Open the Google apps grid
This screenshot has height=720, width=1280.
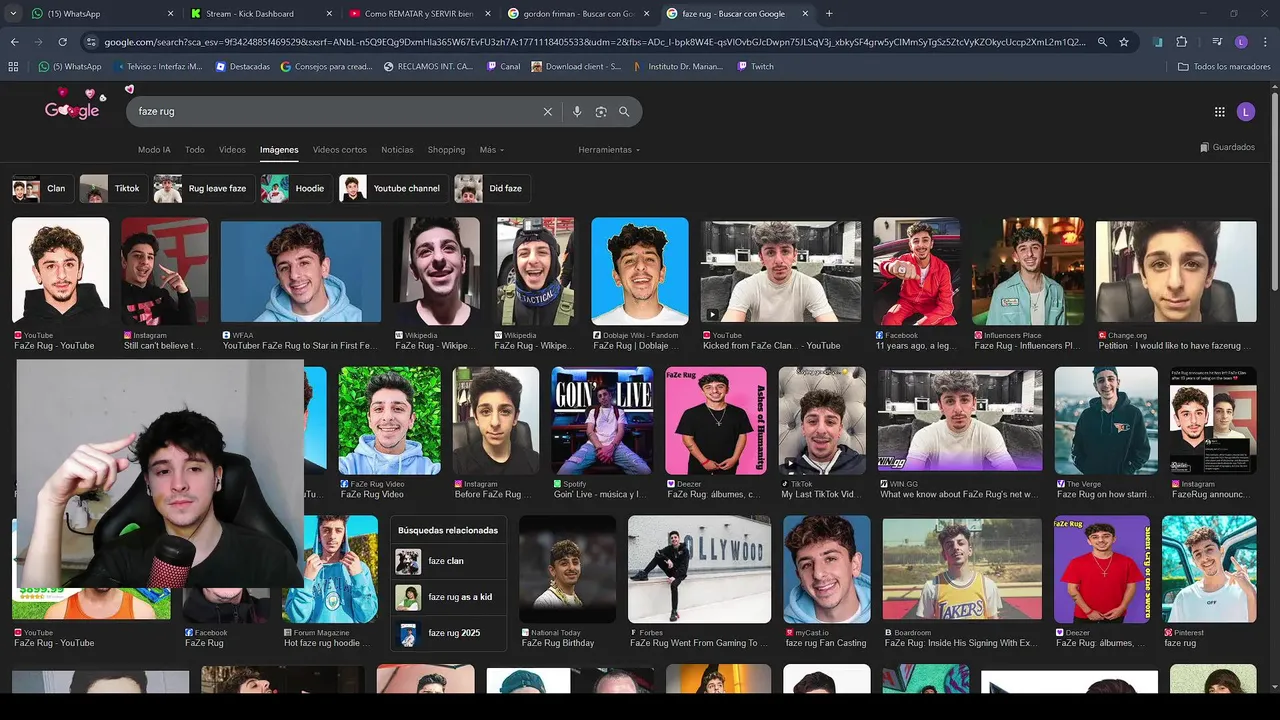(1219, 112)
